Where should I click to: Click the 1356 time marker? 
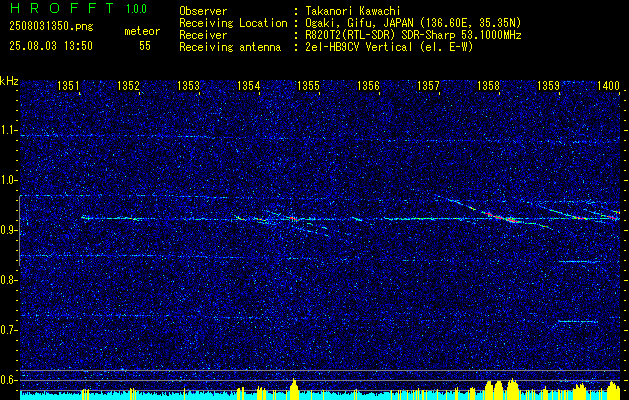coord(368,85)
